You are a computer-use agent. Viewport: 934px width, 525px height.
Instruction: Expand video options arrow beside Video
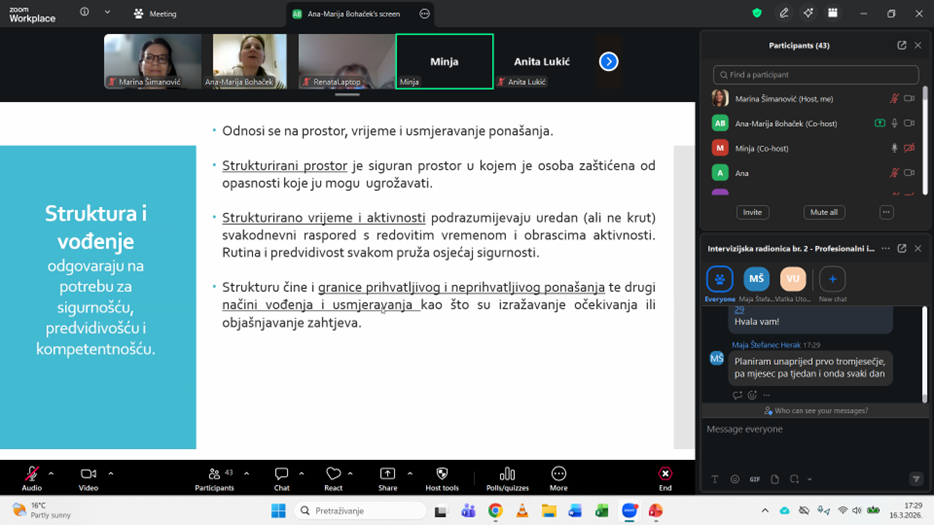tap(110, 474)
